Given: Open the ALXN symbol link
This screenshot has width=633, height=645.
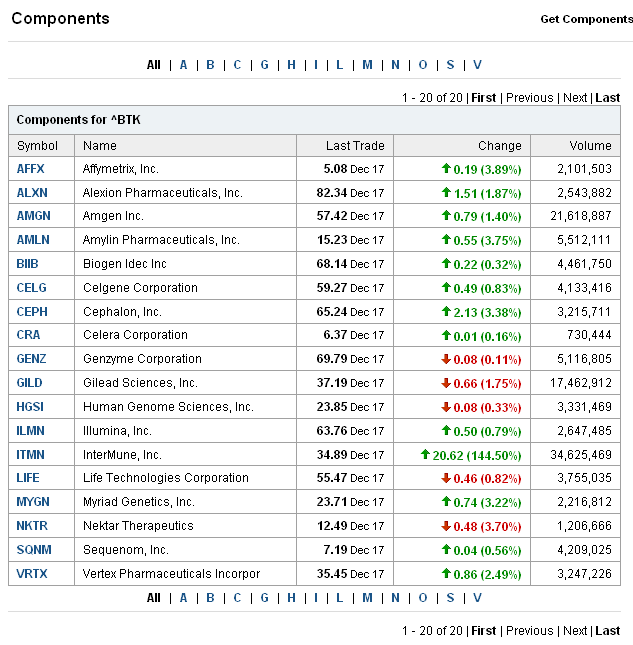Looking at the screenshot, I should (32, 193).
